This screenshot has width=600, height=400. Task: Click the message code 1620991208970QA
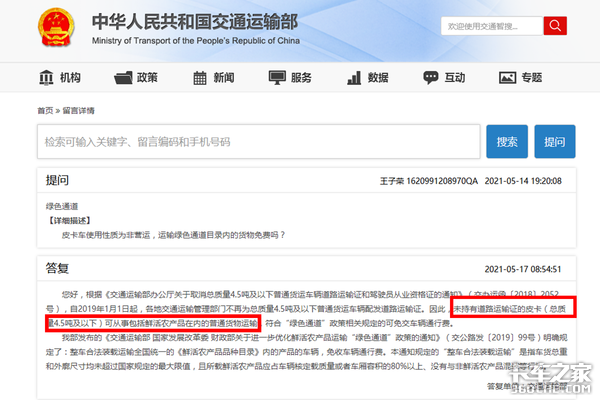point(442,181)
